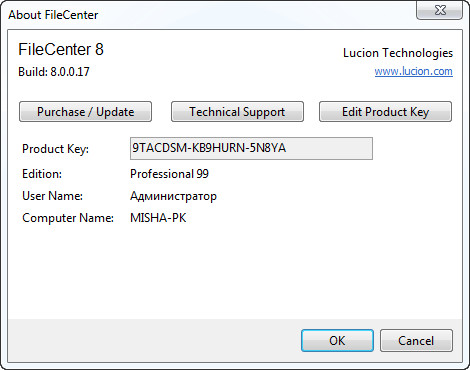Image resolution: width=470 pixels, height=370 pixels.
Task: Click the Product Key: label
Action: 55,149
